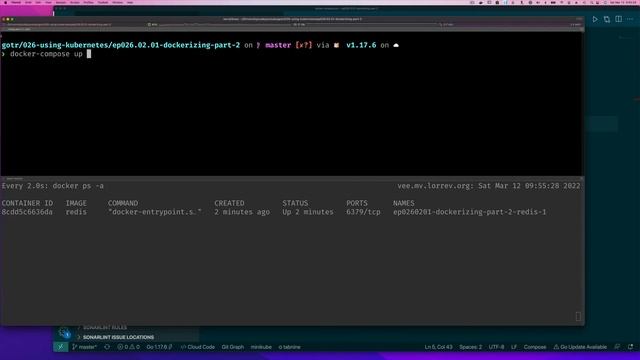Screen dimensions: 640x360
Task: Open the notifications bell in status bar
Action: 631,347
